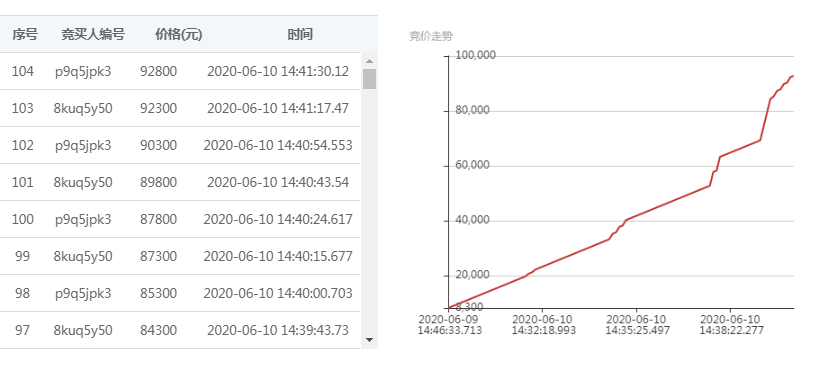The image size is (823, 371).
Task: Select the 时间 column header
Action: (x=300, y=35)
